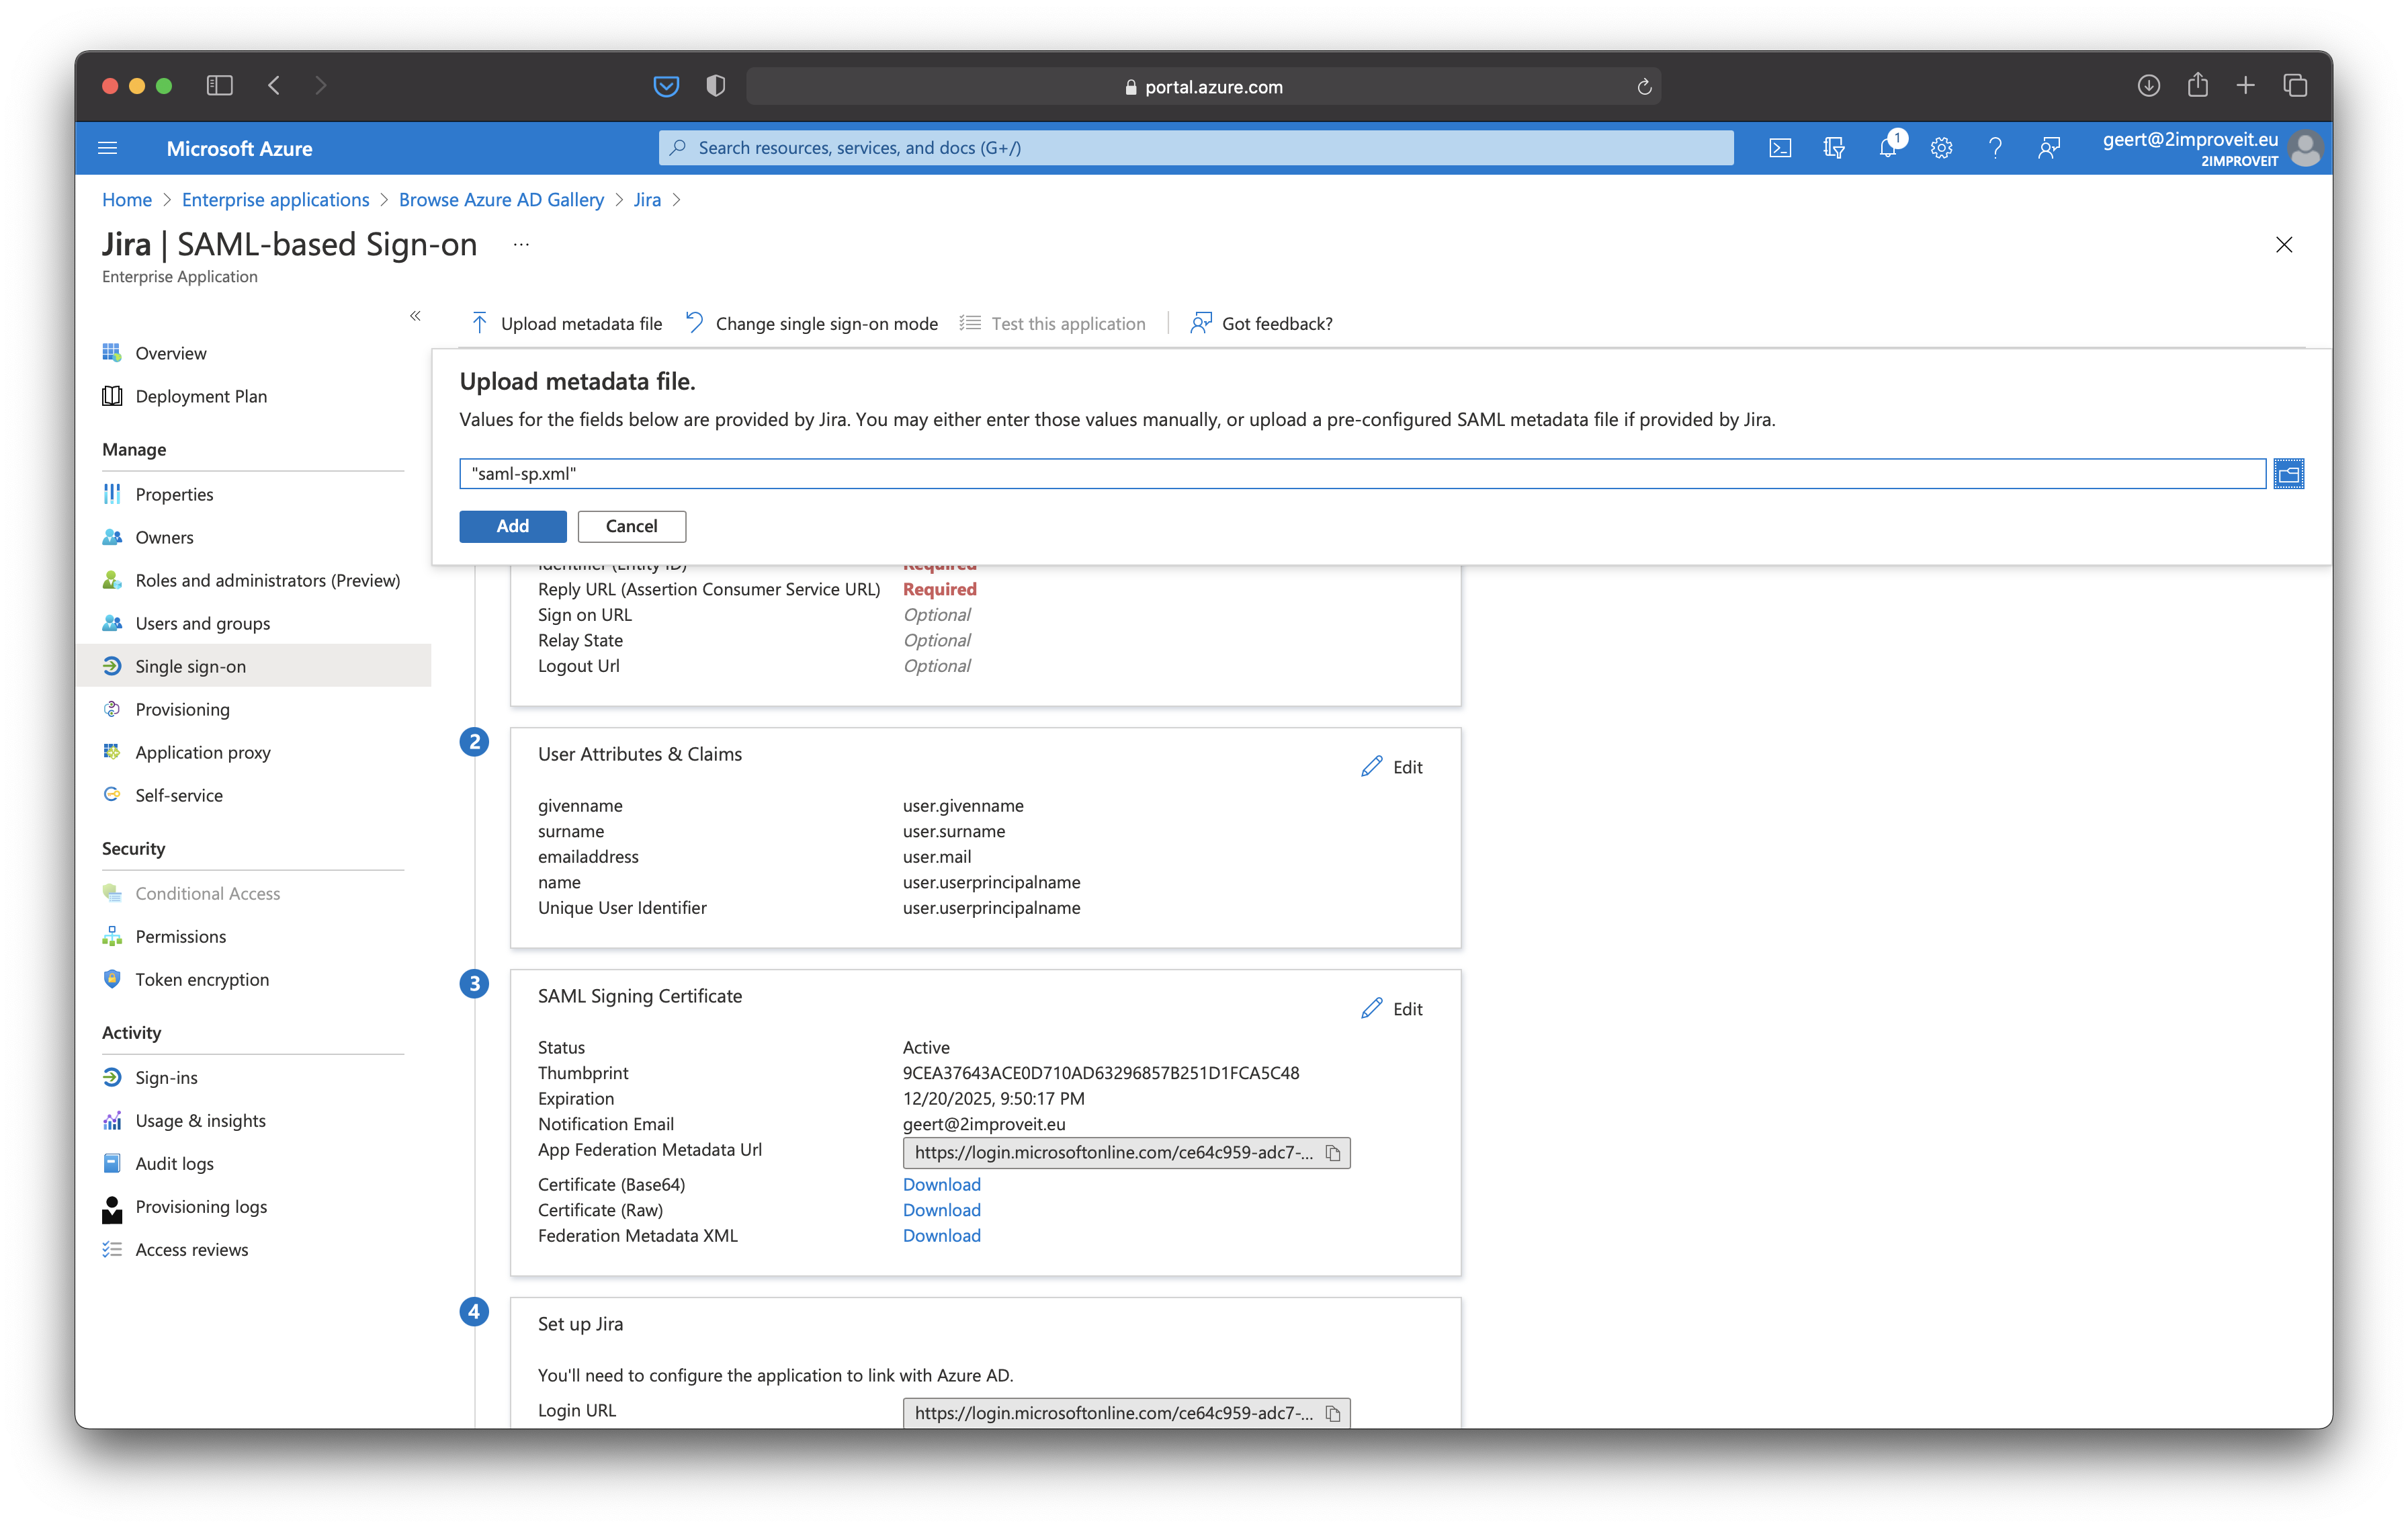Image resolution: width=2408 pixels, height=1528 pixels.
Task: Open the Pocket extension icon
Action: pyautogui.click(x=666, y=87)
